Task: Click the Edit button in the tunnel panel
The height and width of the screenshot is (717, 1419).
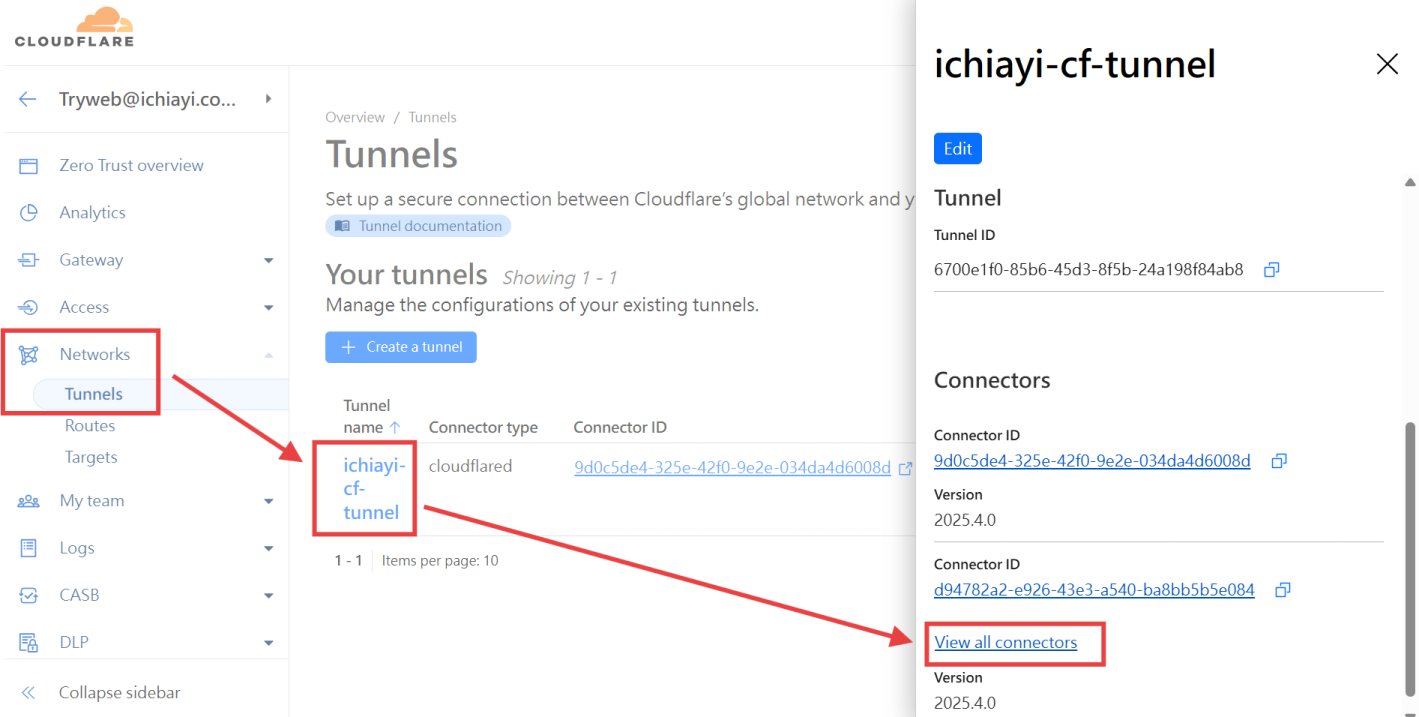Action: (x=958, y=148)
